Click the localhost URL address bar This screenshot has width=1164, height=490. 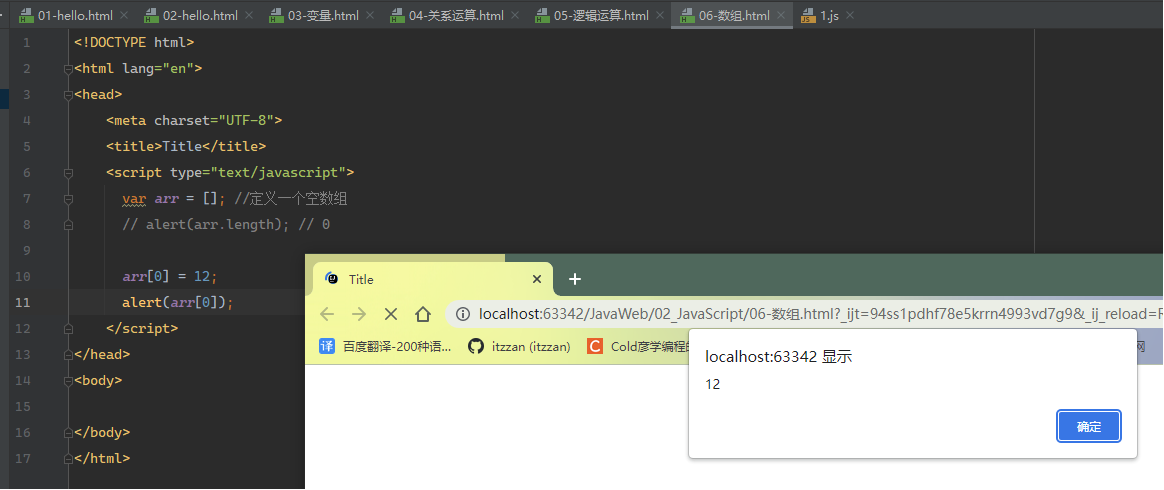click(804, 314)
